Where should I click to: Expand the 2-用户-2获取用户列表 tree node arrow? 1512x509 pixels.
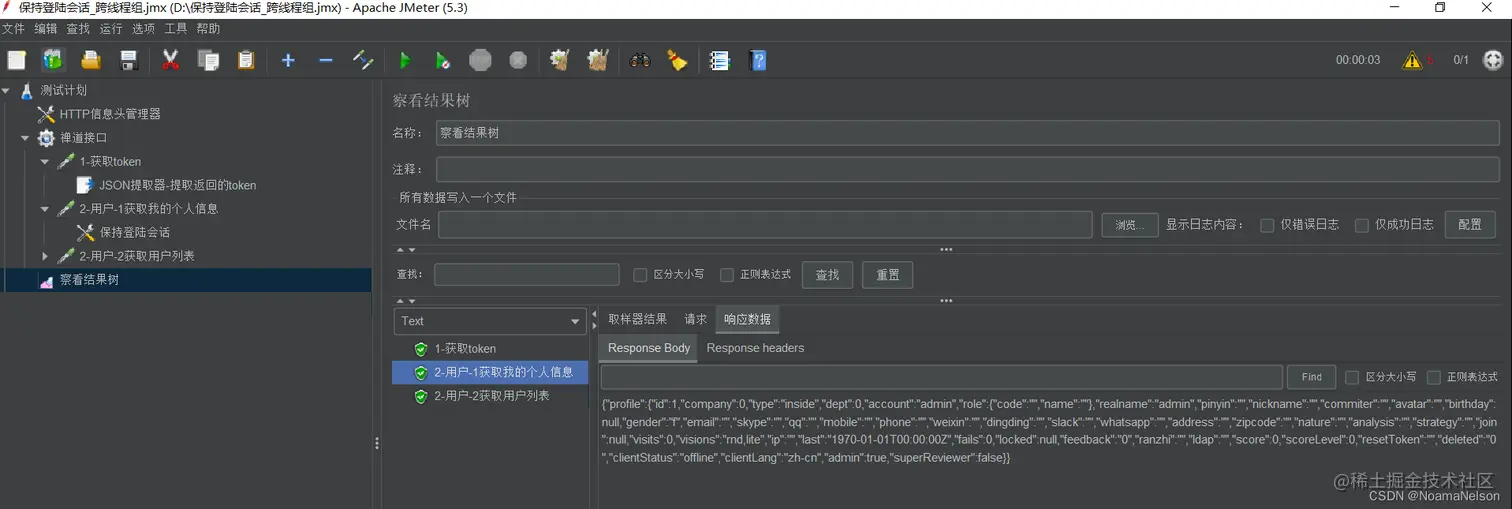(x=45, y=256)
